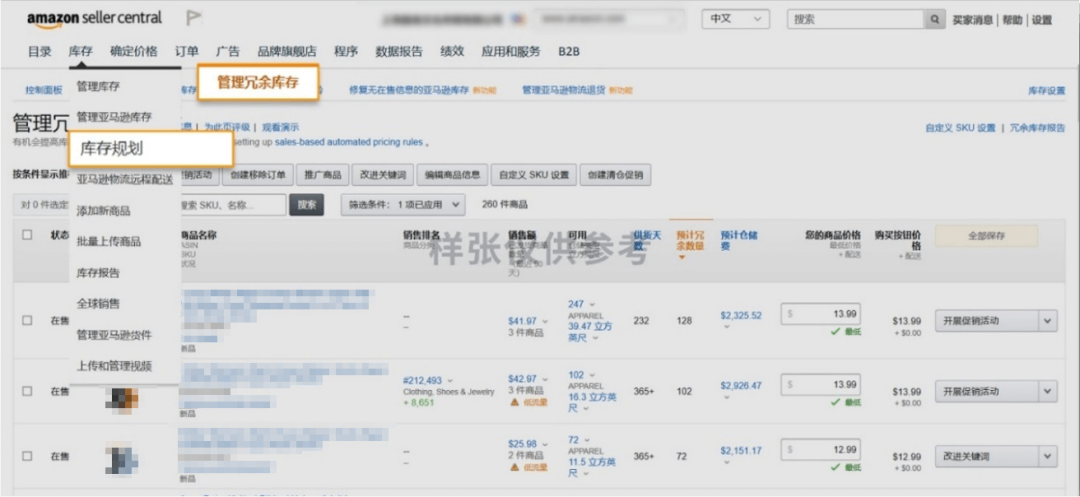Choose 管理库存 from the inventory menu
1080x497 pixels.
[98, 87]
